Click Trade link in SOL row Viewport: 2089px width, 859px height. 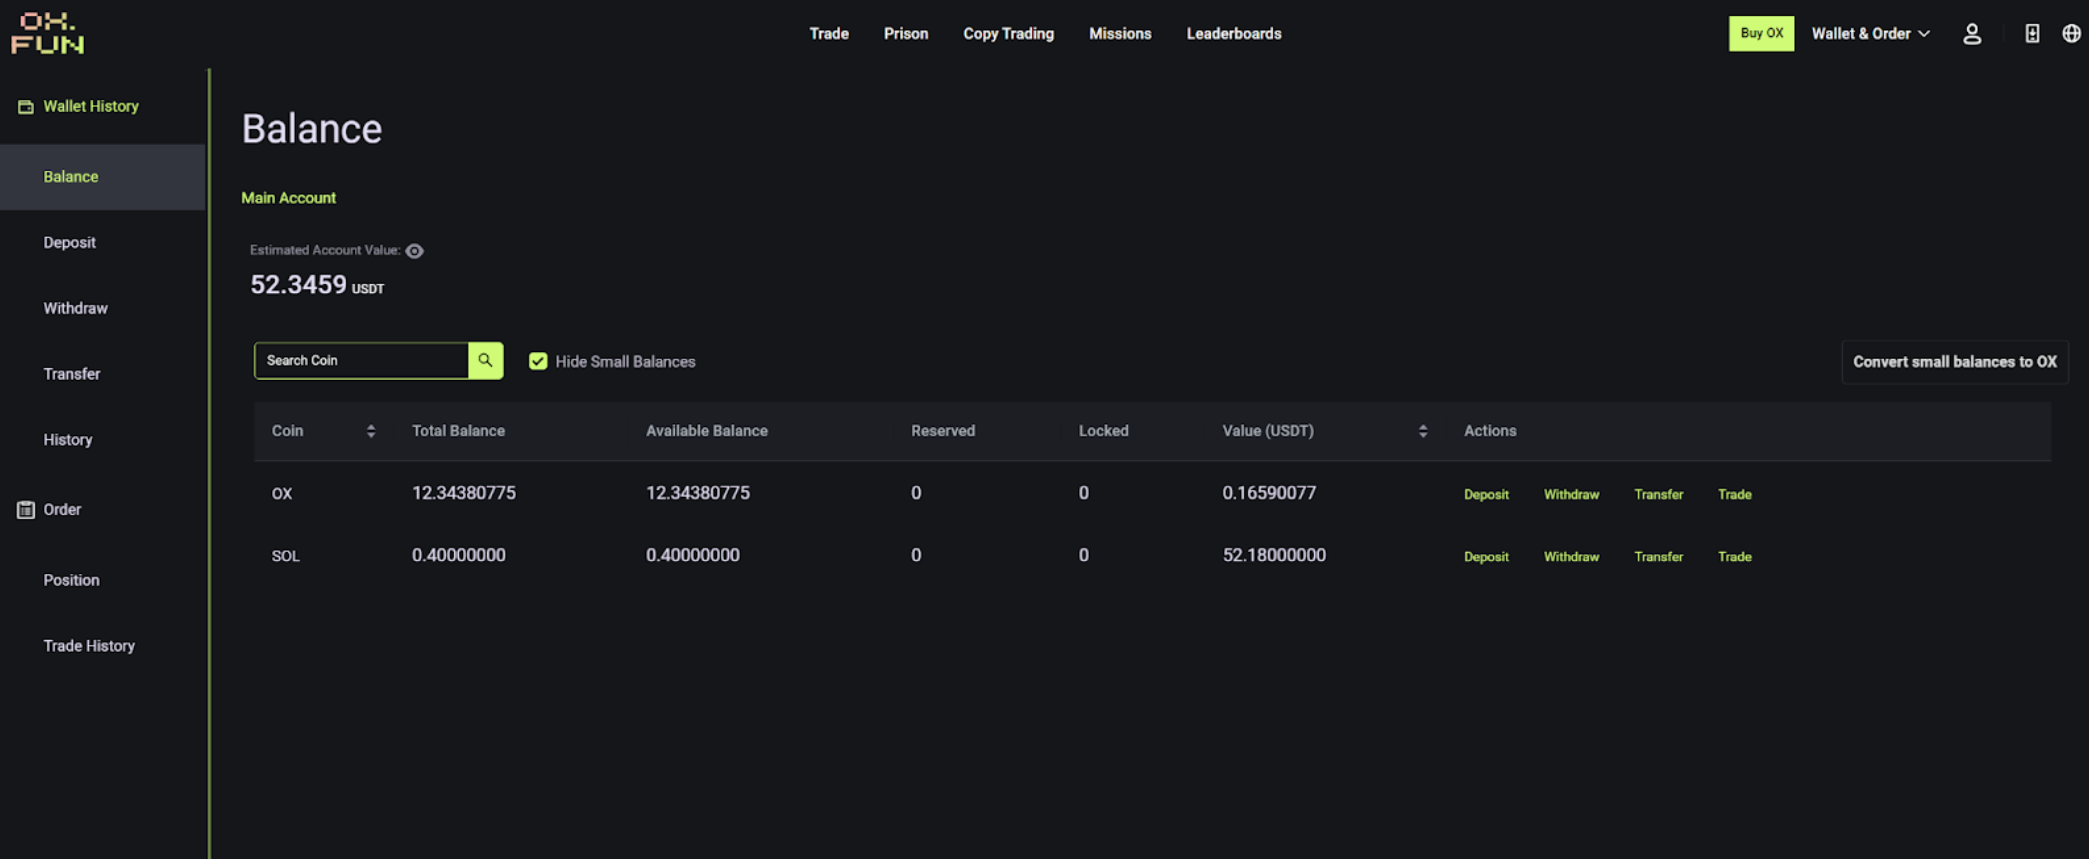coord(1734,557)
